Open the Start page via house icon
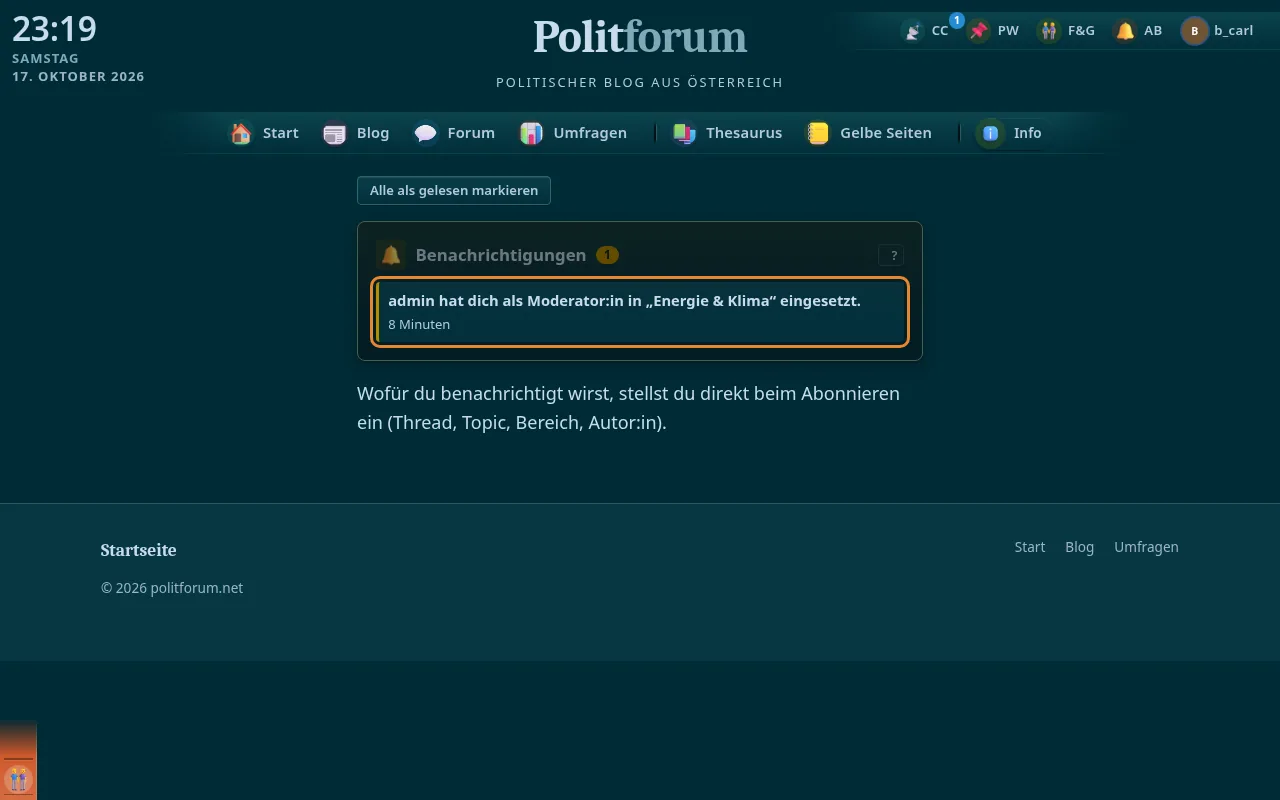The image size is (1280, 800). (241, 133)
